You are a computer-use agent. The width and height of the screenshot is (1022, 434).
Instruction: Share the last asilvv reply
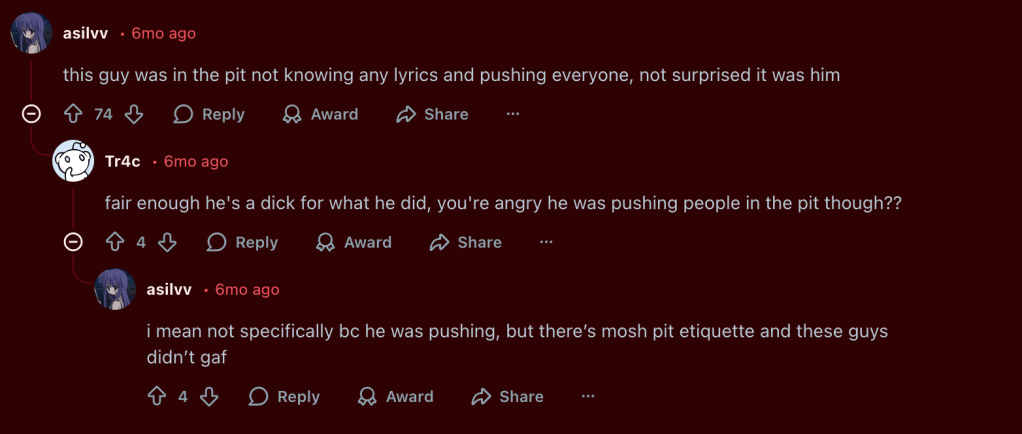[508, 397]
